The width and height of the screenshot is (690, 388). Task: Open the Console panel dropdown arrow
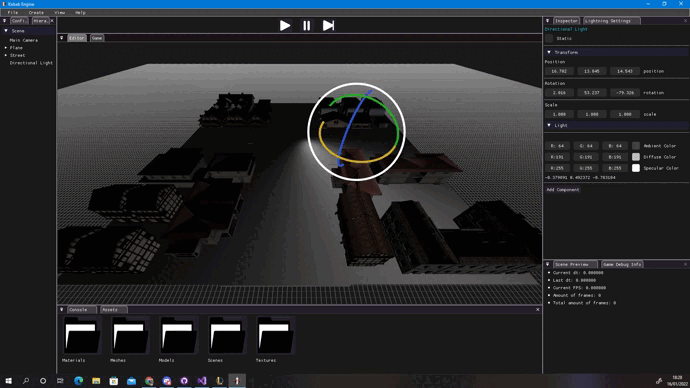[62, 310]
